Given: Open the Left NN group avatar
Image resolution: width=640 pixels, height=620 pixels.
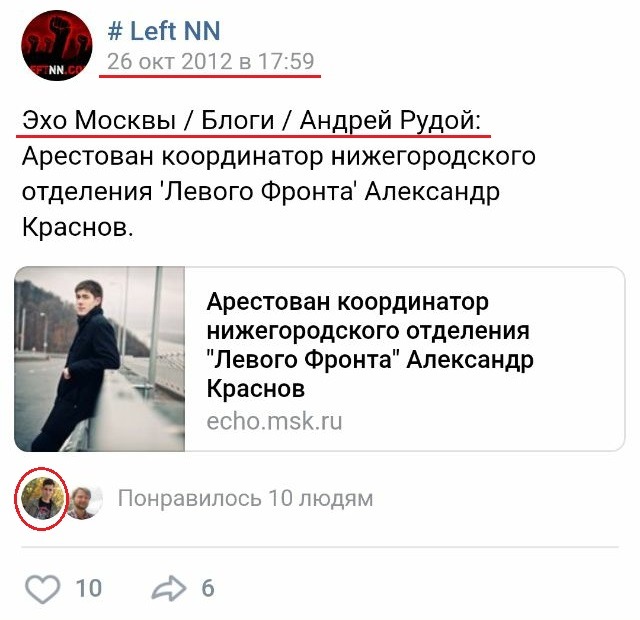Looking at the screenshot, I should tap(57, 45).
